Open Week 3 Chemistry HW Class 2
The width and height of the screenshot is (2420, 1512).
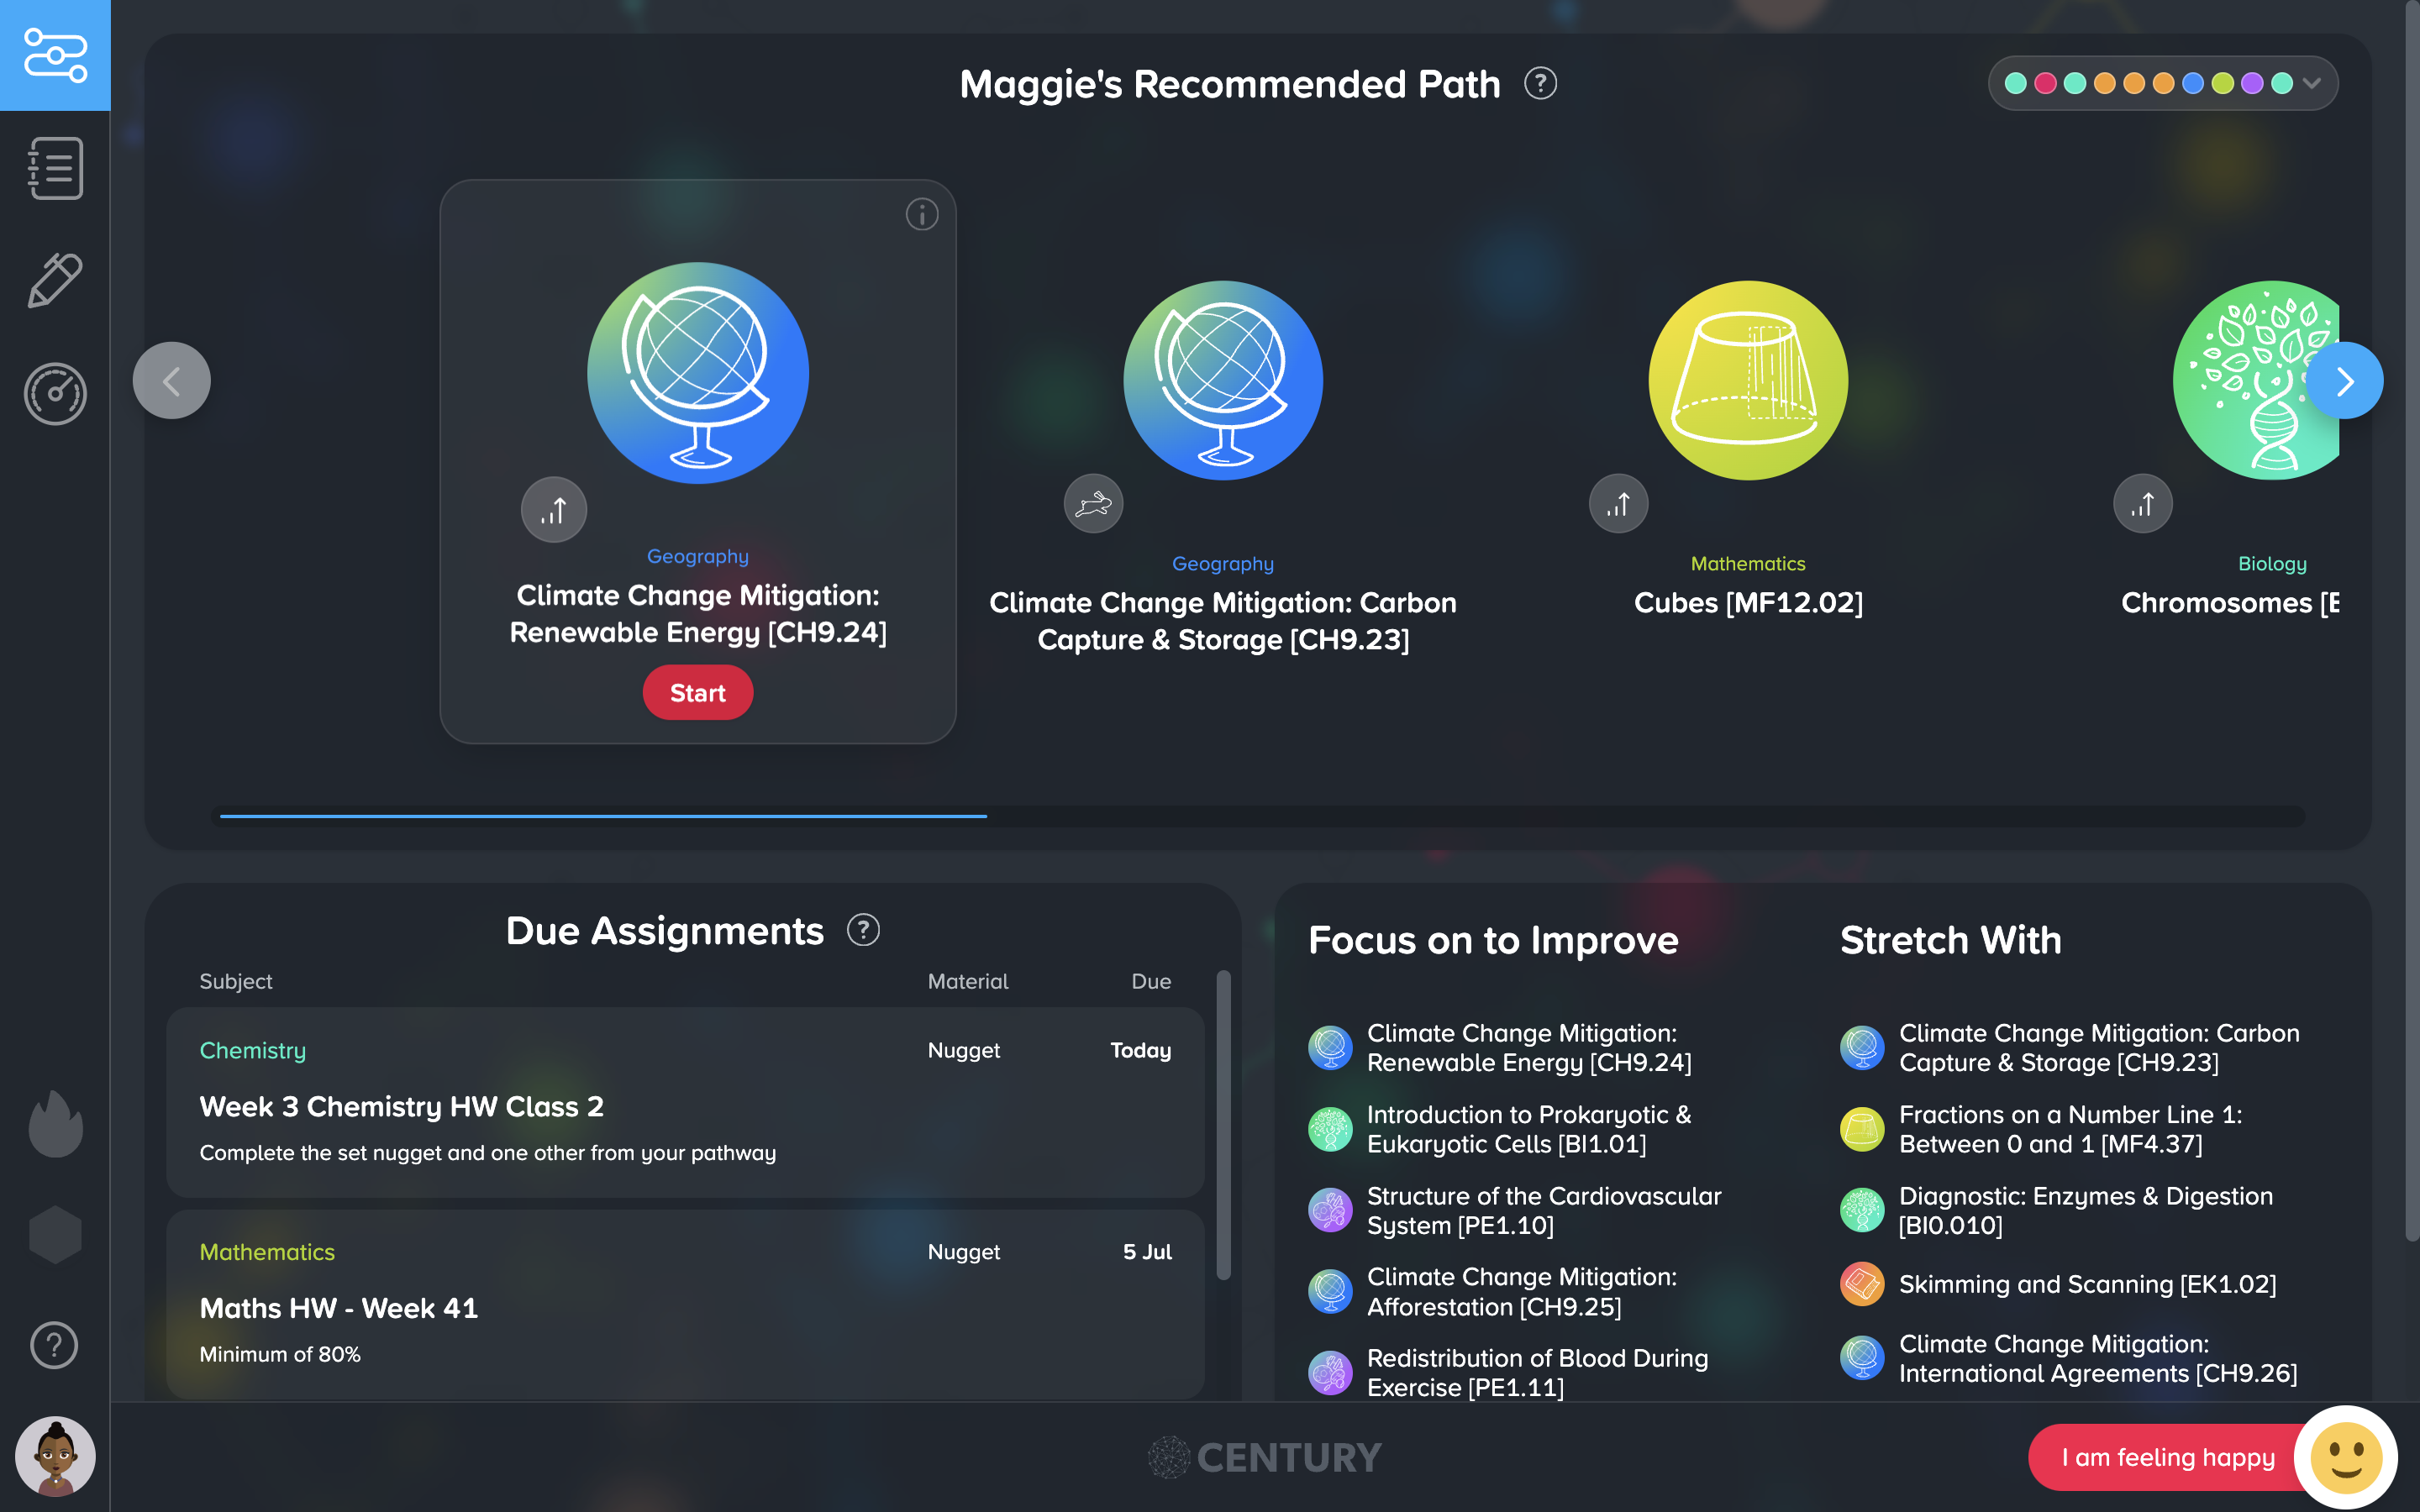tap(401, 1106)
